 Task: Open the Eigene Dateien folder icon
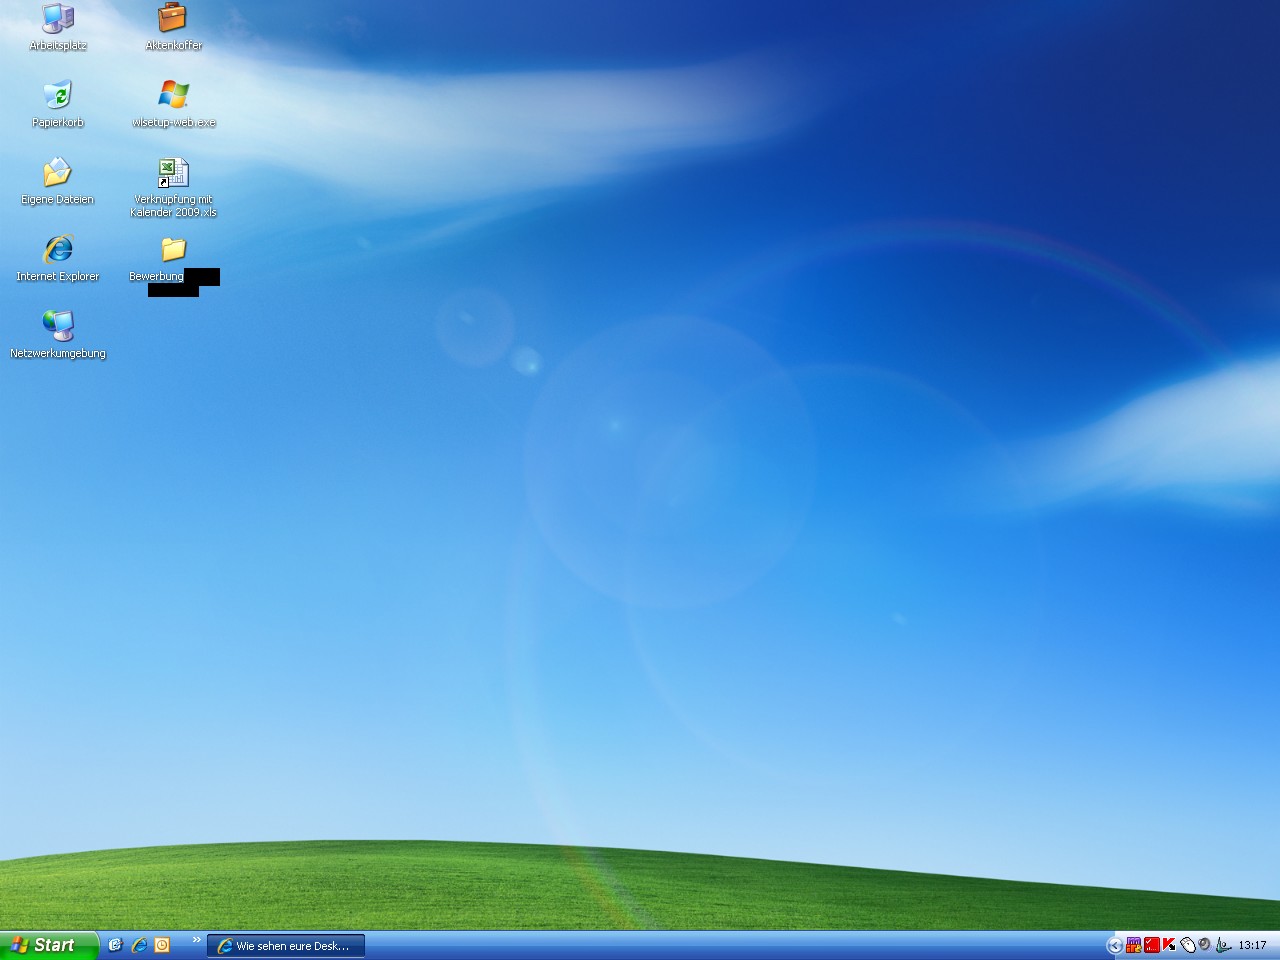coord(58,173)
